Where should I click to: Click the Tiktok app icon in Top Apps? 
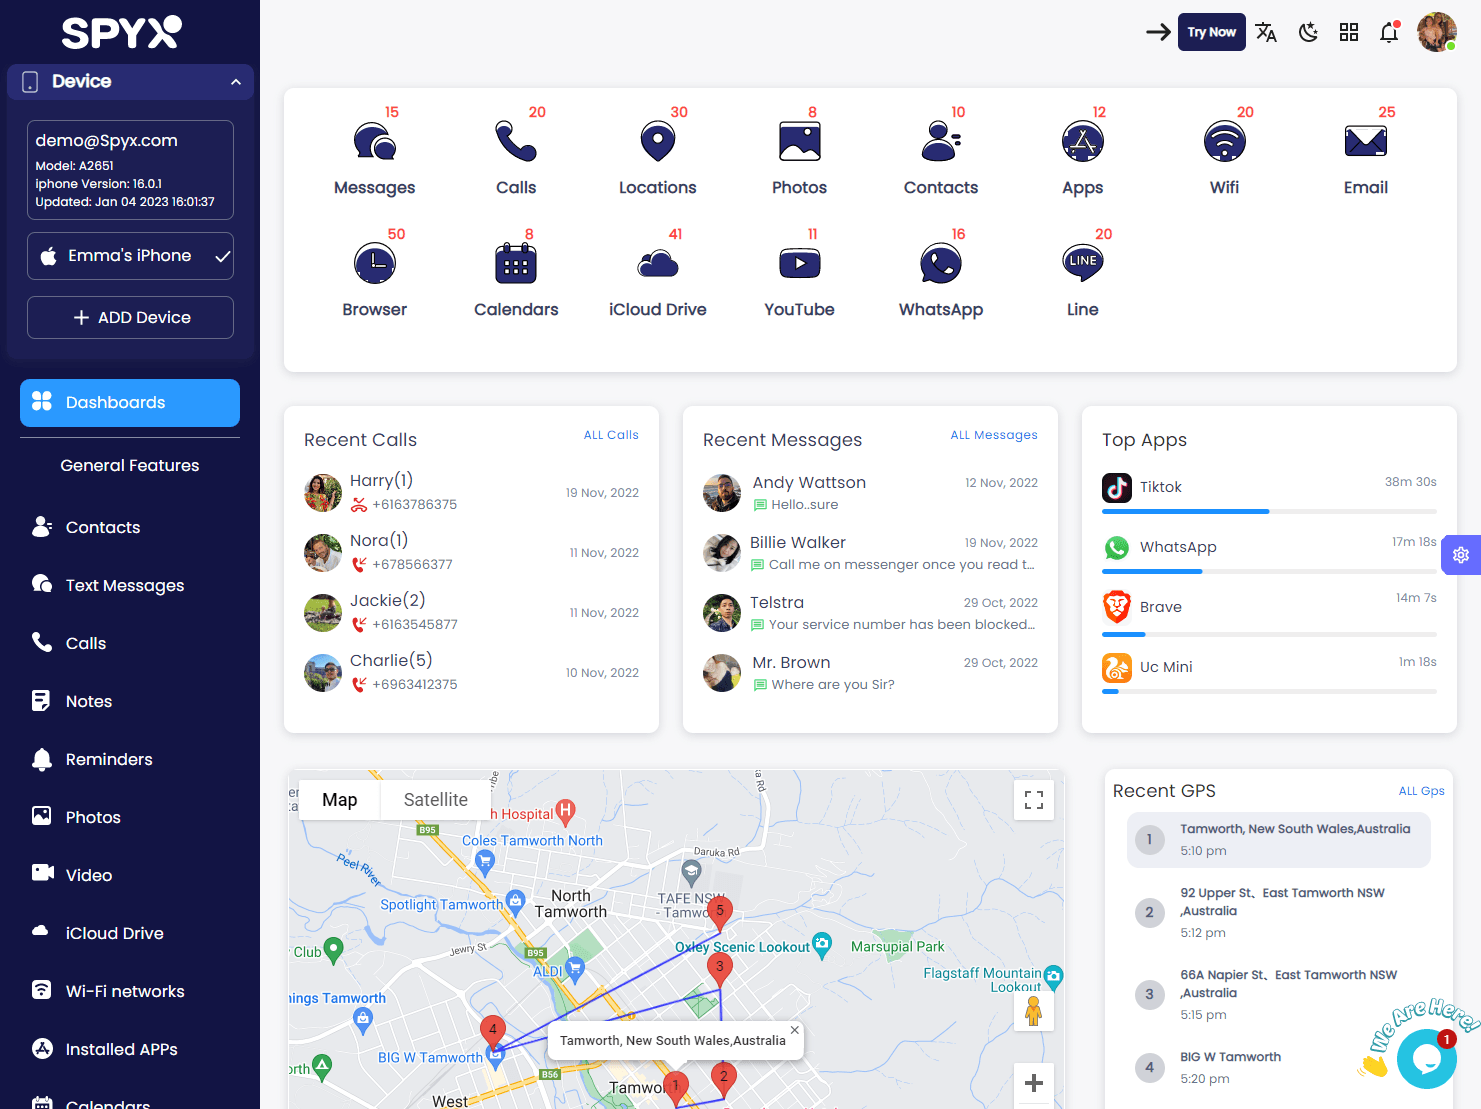pyautogui.click(x=1117, y=487)
